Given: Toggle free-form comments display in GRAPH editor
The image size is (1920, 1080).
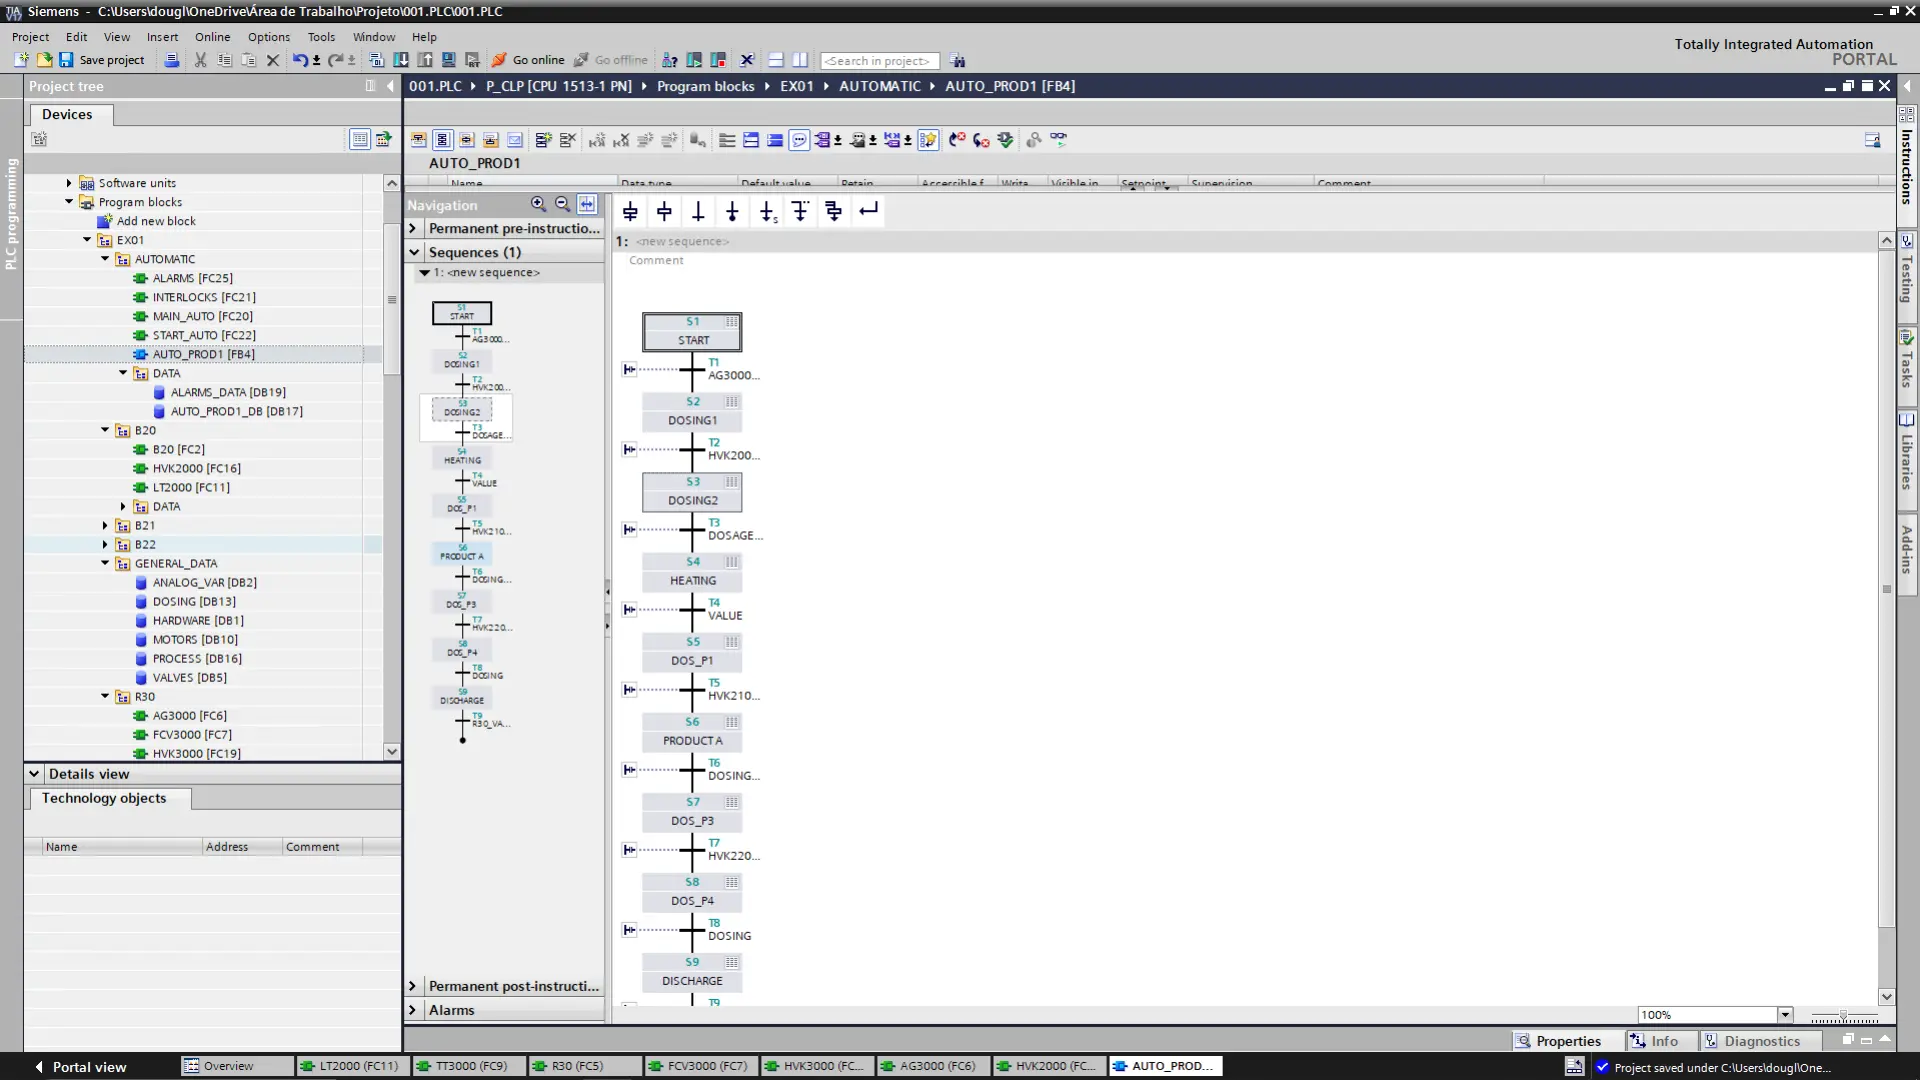Looking at the screenshot, I should pyautogui.click(x=799, y=140).
